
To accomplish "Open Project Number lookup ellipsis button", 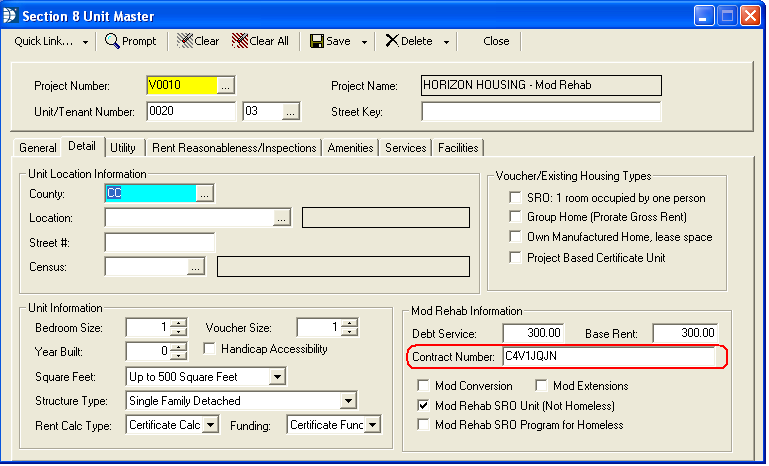I will click(225, 85).
